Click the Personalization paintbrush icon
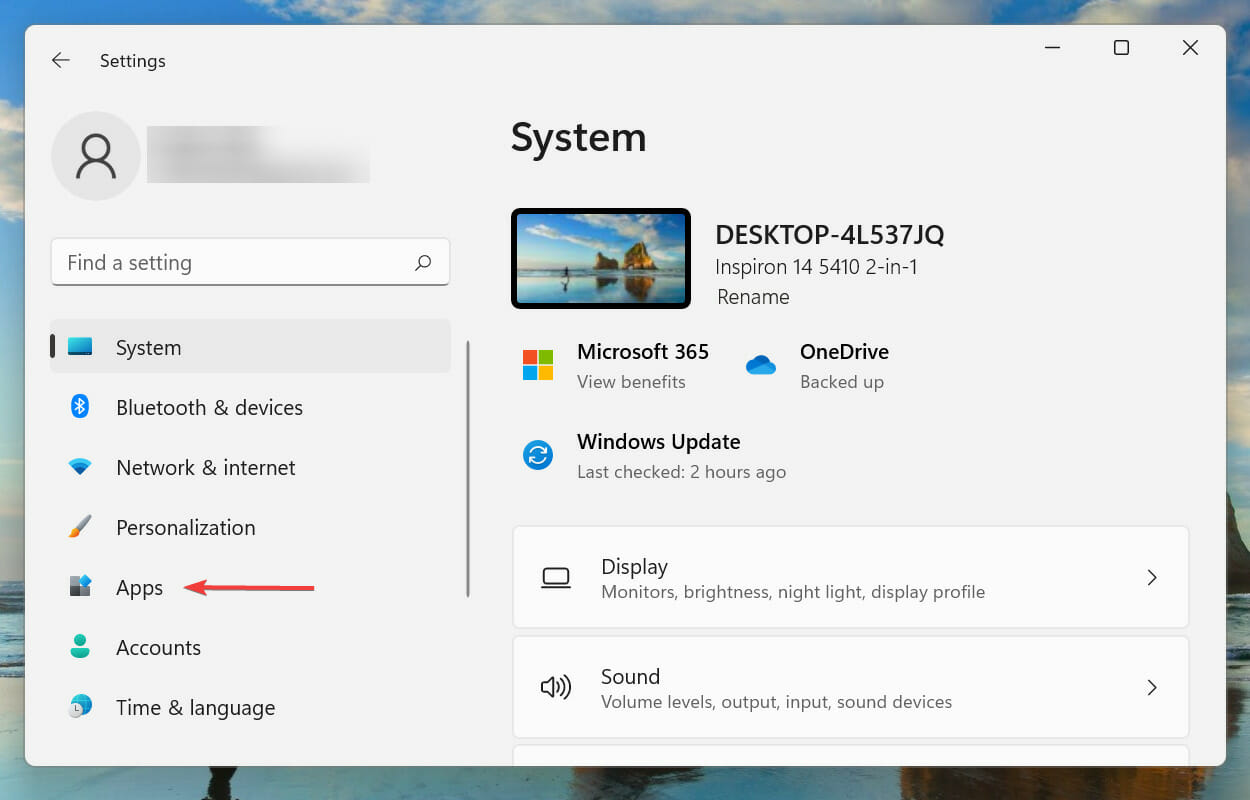The width and height of the screenshot is (1250, 800). [x=80, y=527]
